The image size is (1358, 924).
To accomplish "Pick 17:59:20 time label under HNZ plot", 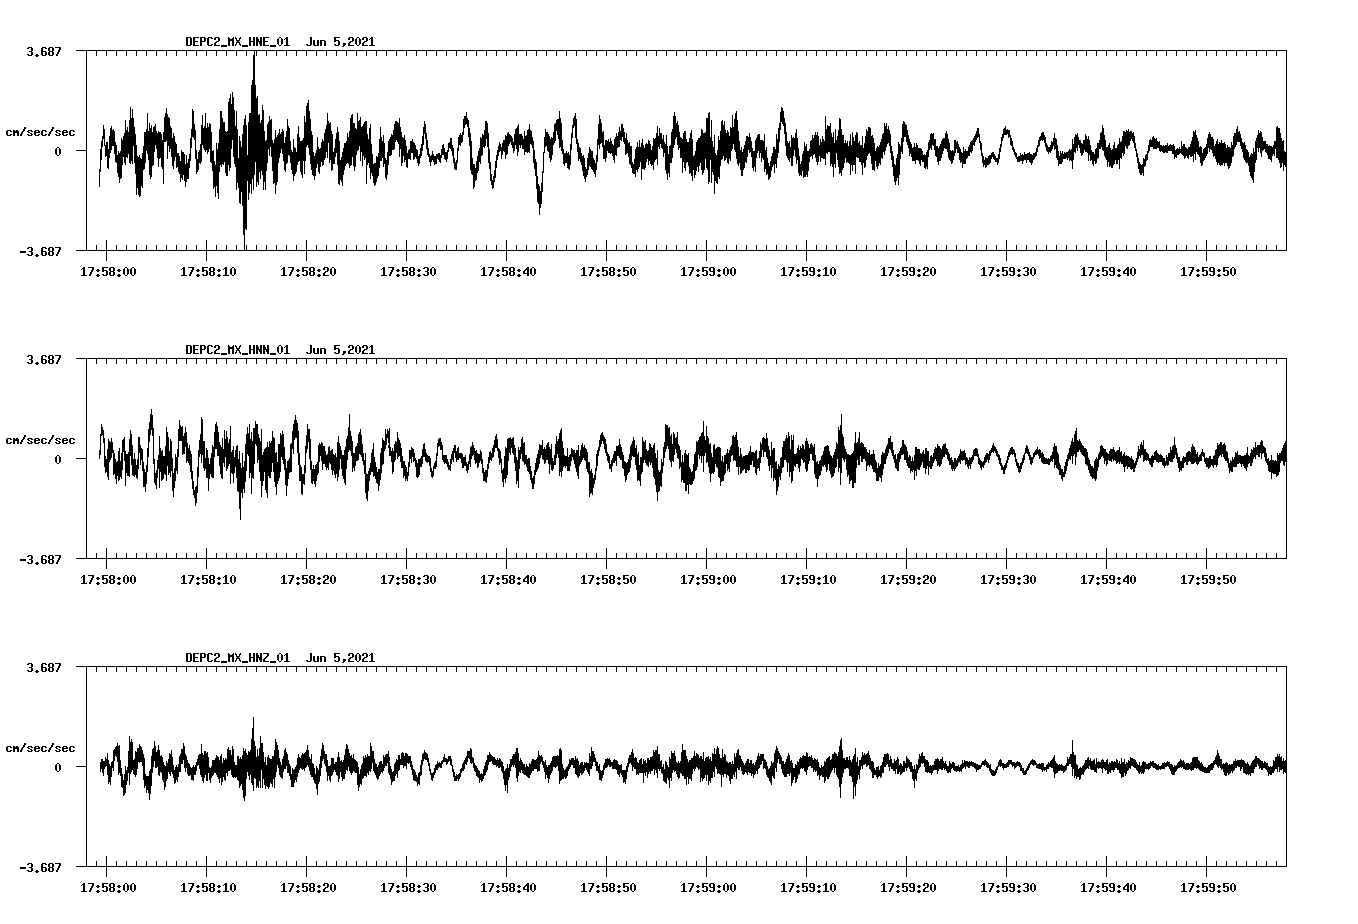I will pos(908,887).
